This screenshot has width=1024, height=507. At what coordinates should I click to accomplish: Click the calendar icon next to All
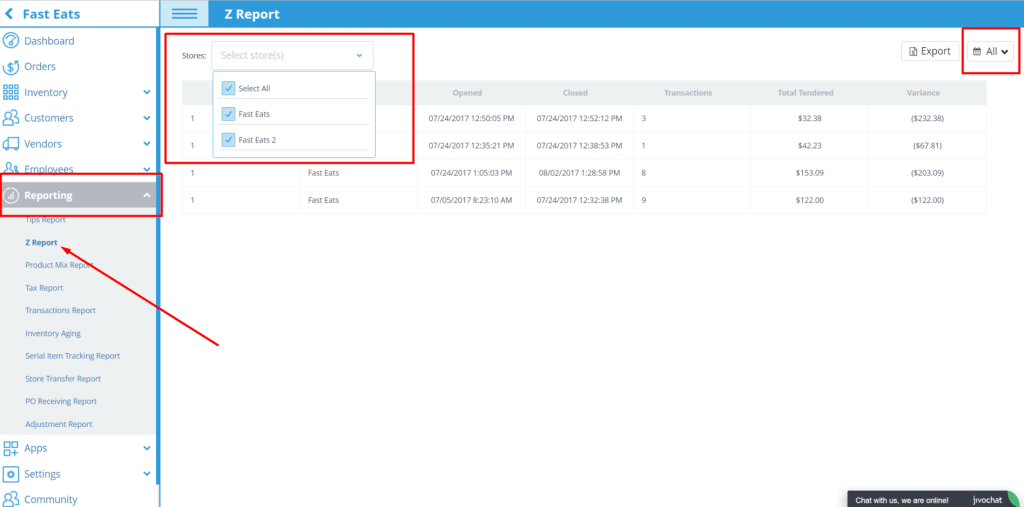[977, 52]
